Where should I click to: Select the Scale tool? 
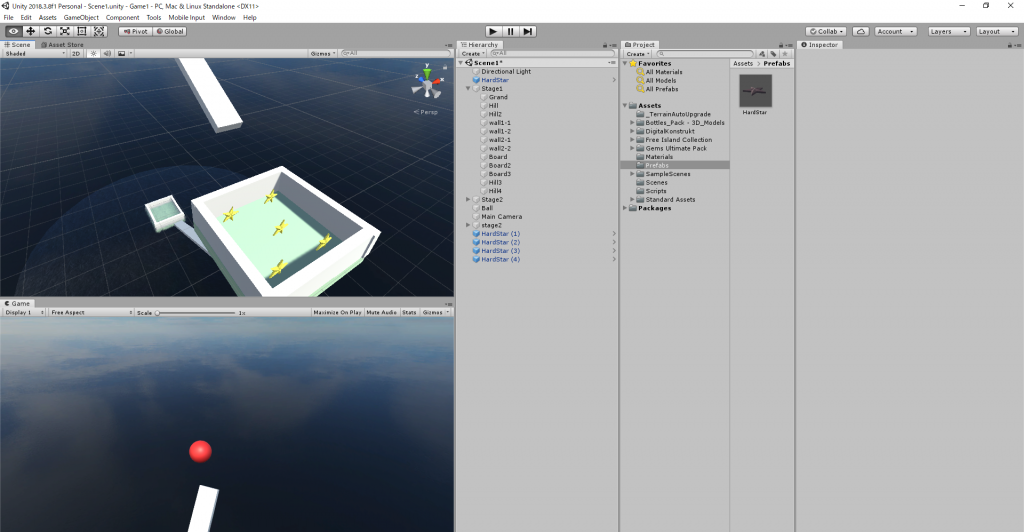(65, 31)
